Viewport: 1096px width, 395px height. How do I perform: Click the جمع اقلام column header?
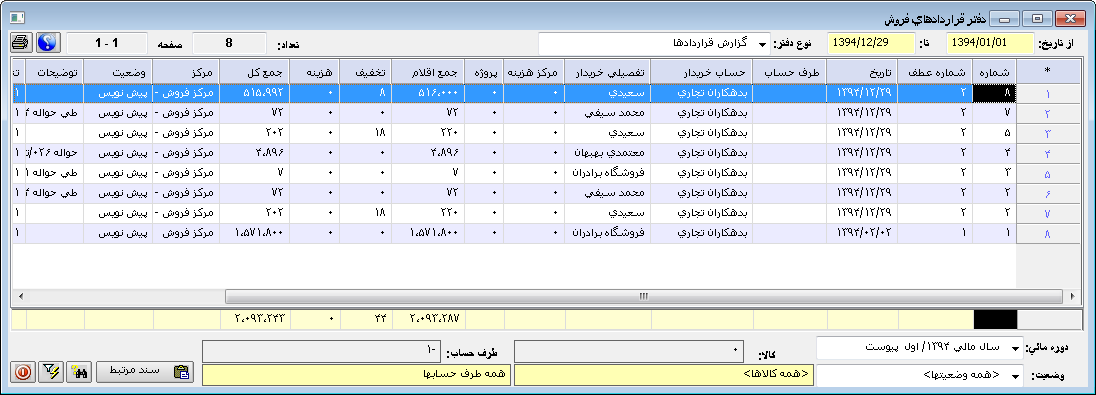click(428, 72)
